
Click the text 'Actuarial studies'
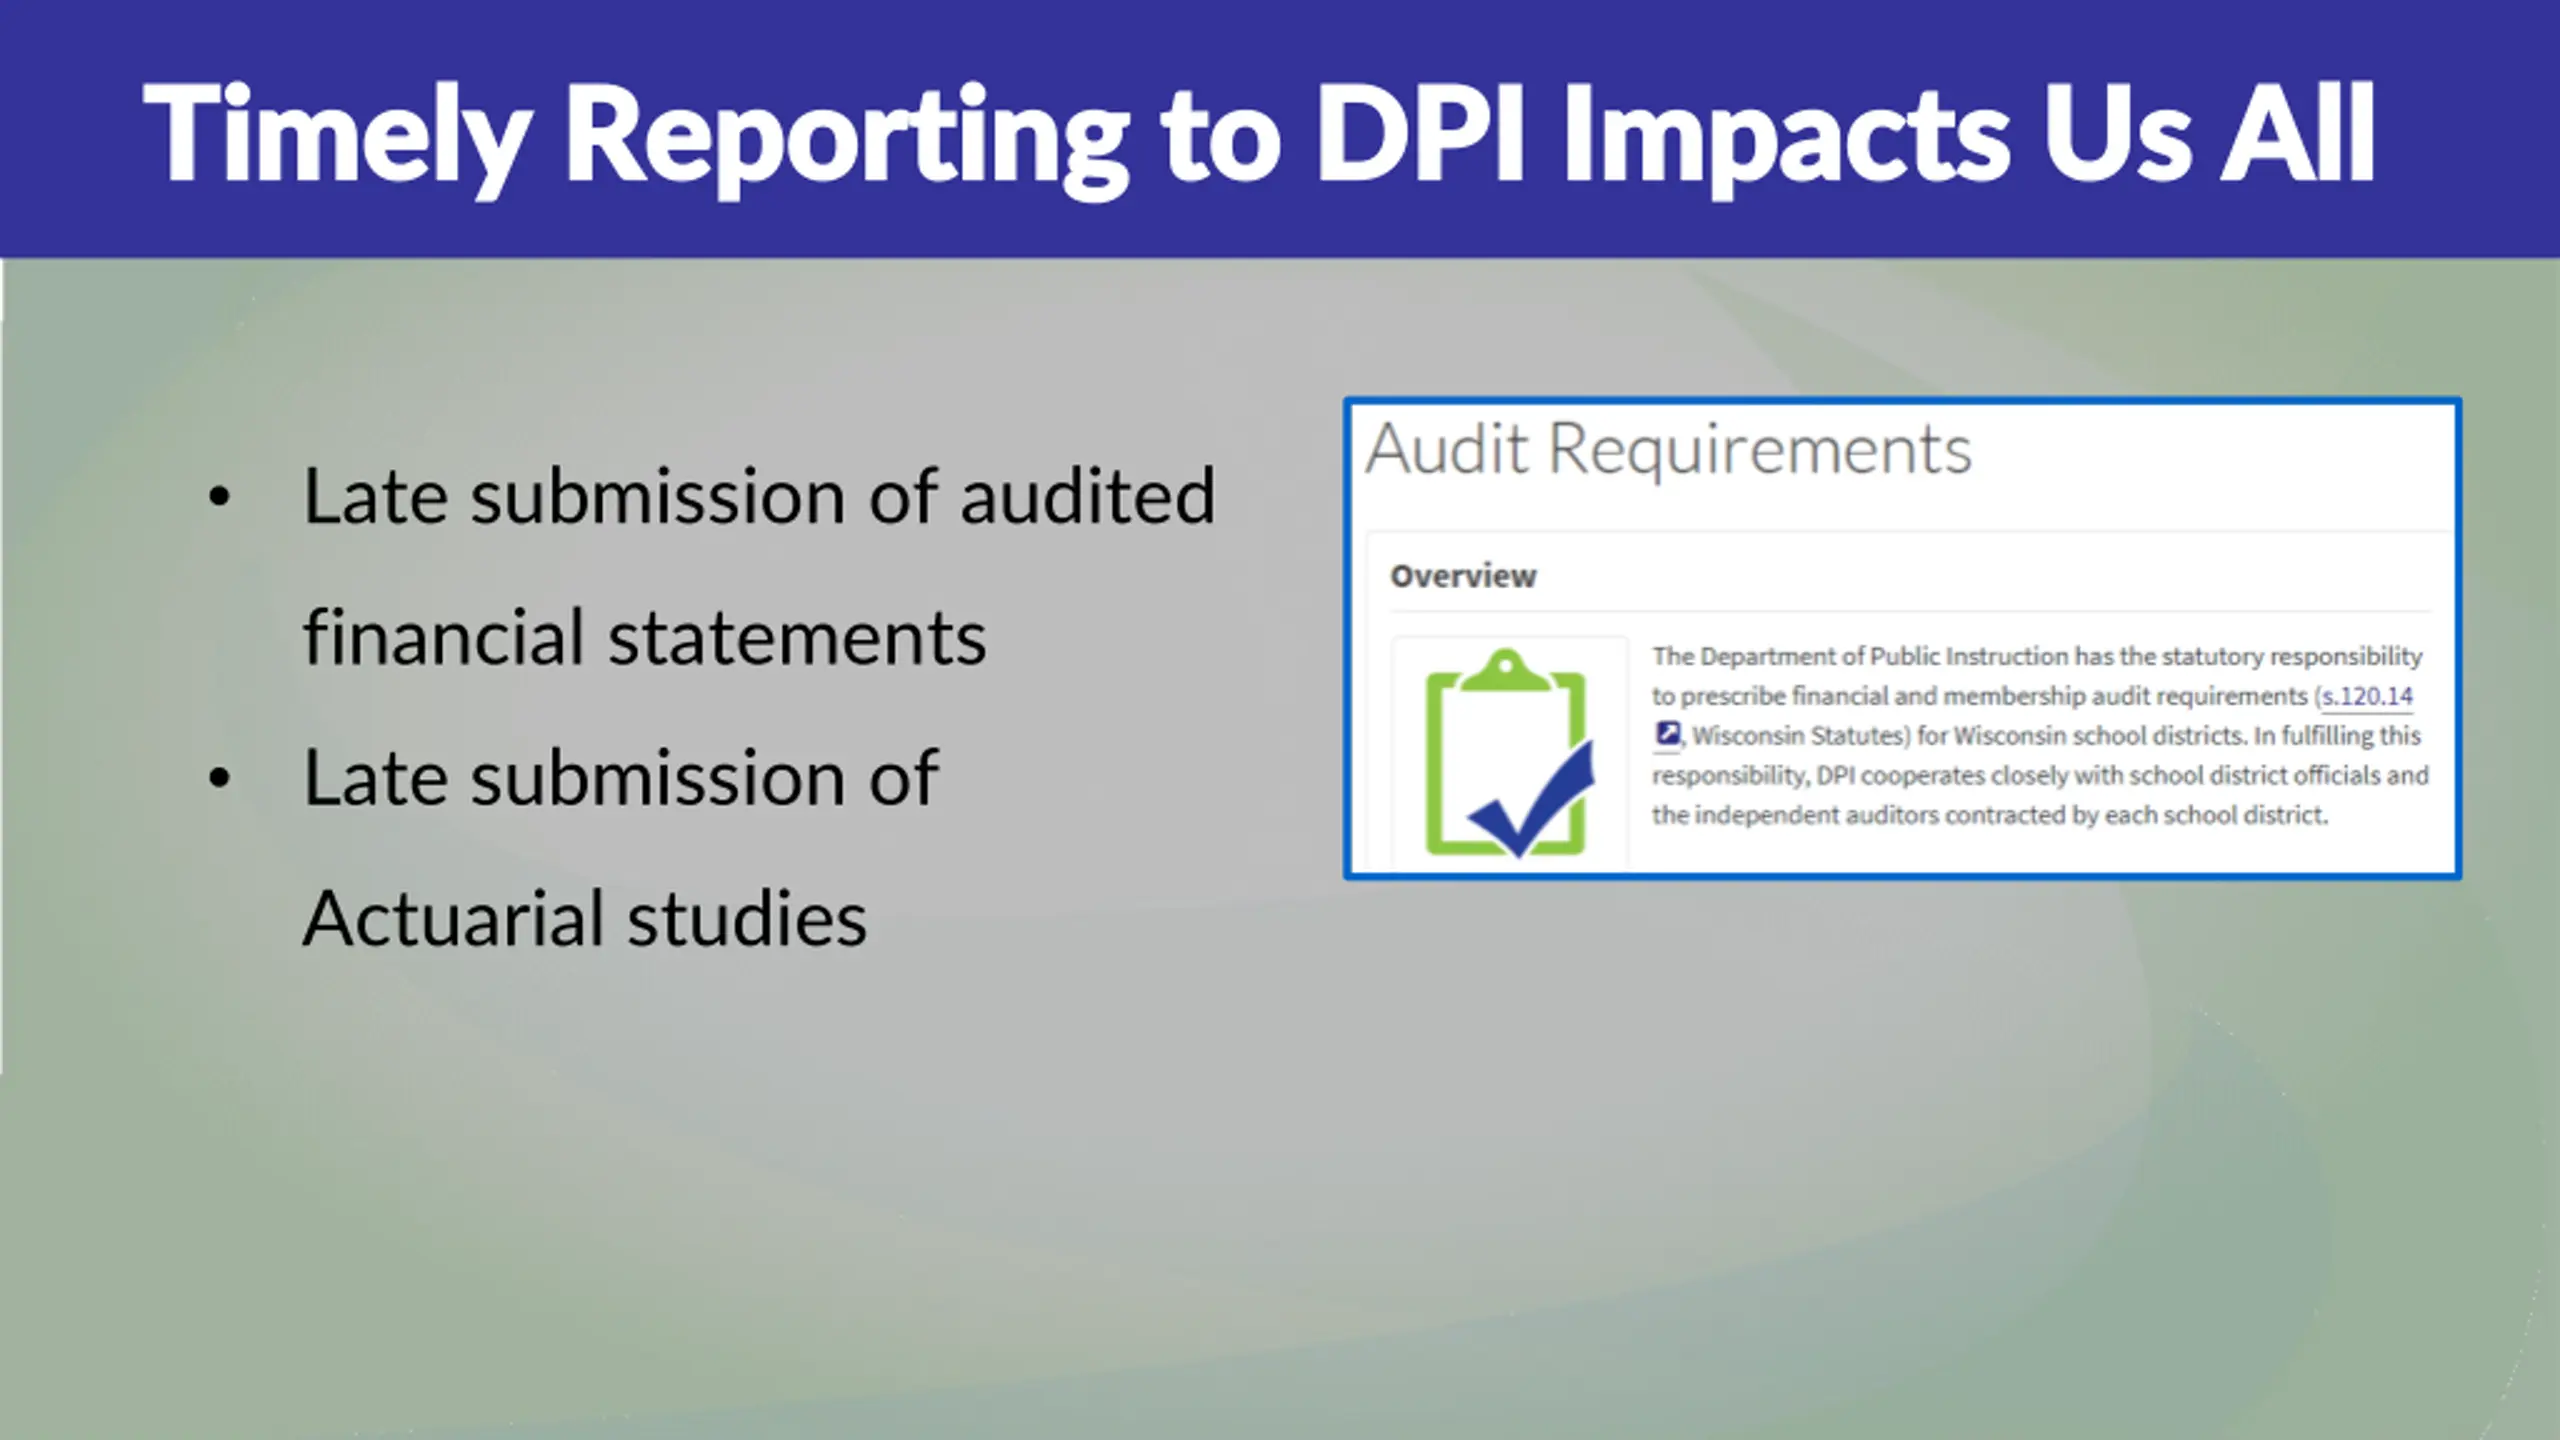pos(585,919)
